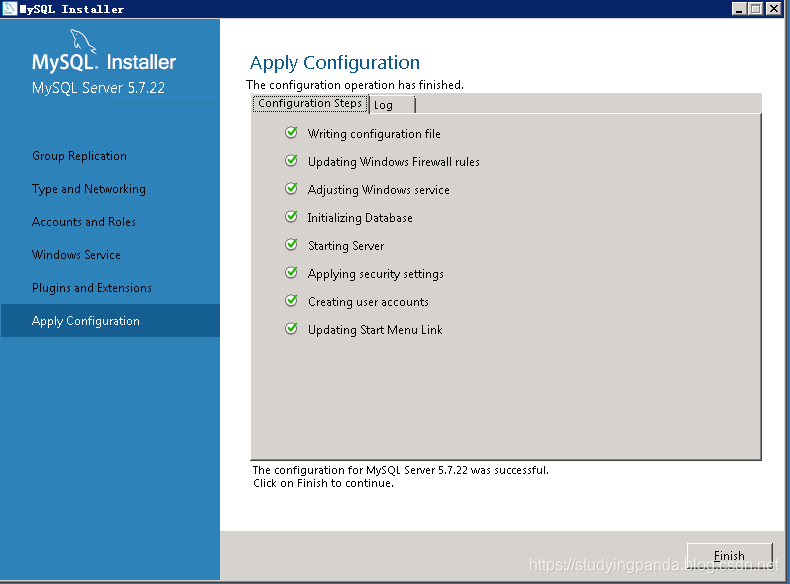This screenshot has height=584, width=790.
Task: Select Accounts and Roles in sidebar
Action: [84, 222]
